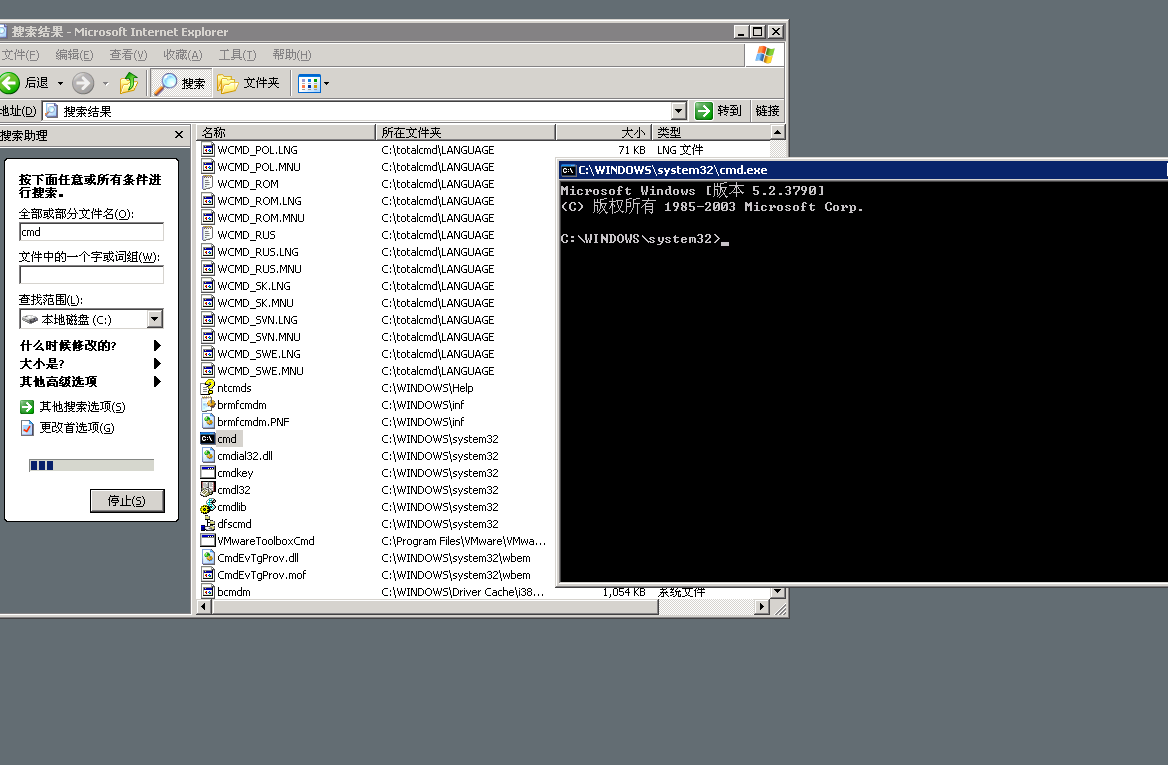Go up one folder level icon
1168x765 pixels.
129,83
